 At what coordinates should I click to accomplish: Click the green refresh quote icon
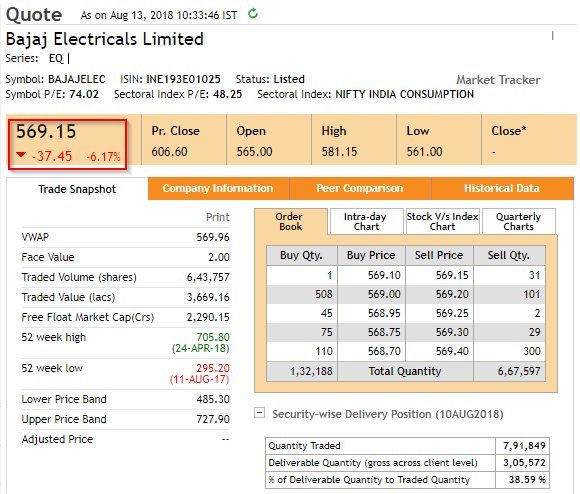coord(253,14)
